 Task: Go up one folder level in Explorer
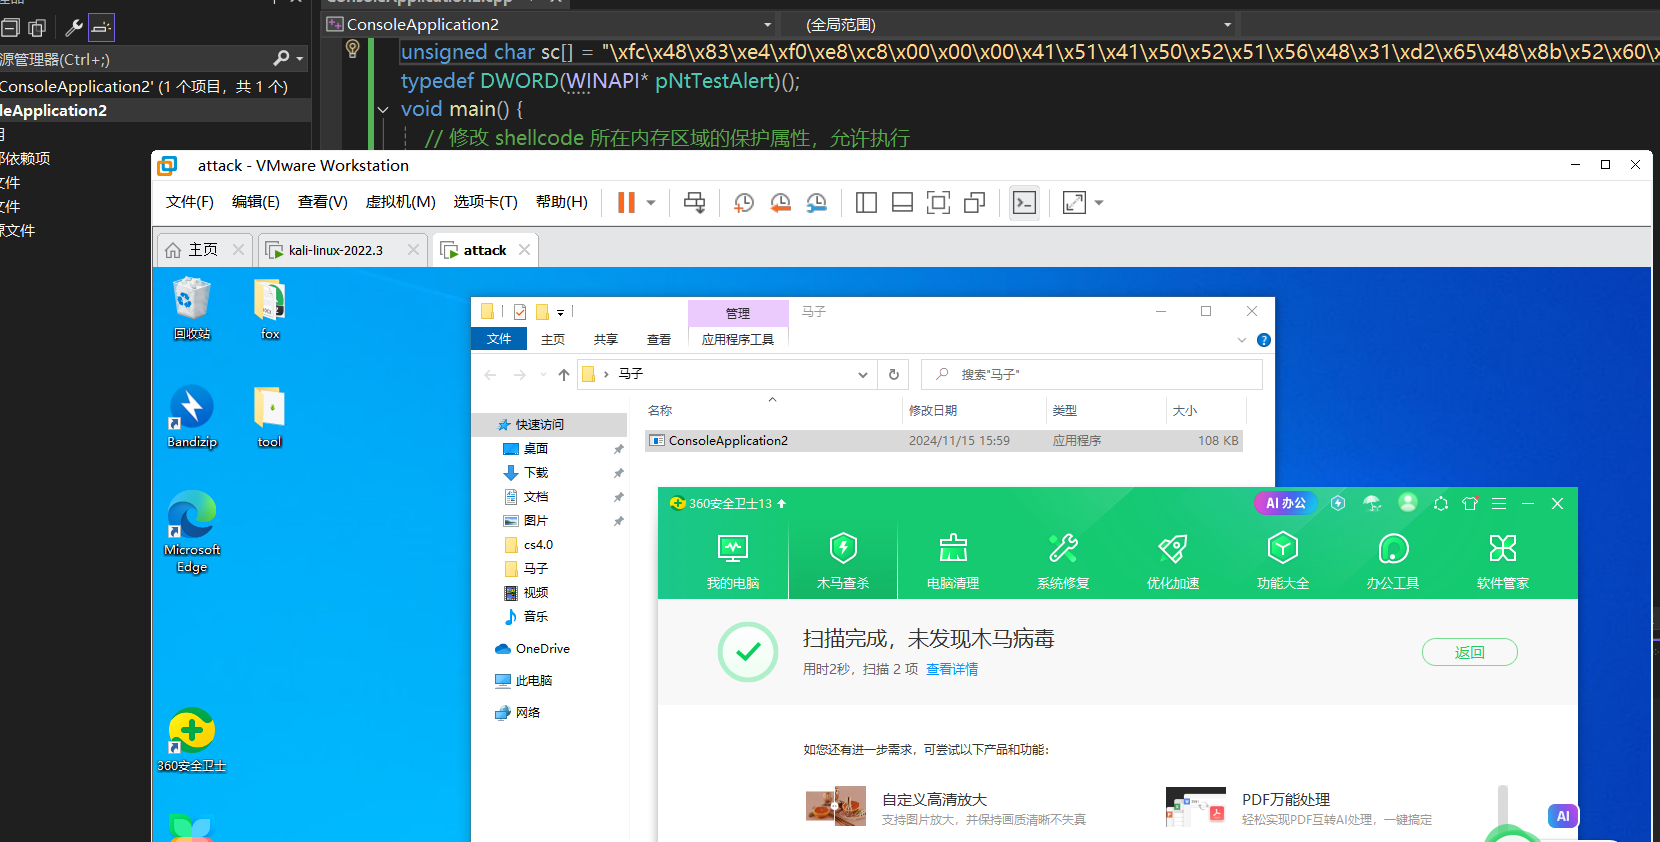point(564,374)
